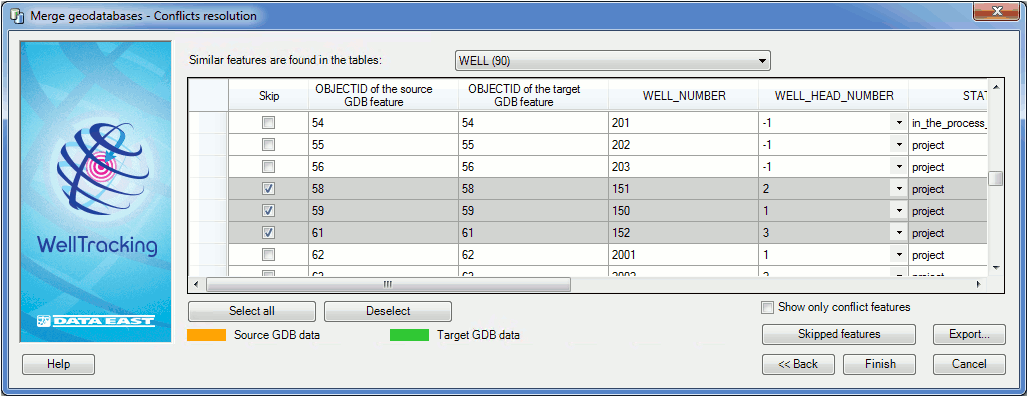Click the horizontal scrollbar right arrow

pos(978,284)
